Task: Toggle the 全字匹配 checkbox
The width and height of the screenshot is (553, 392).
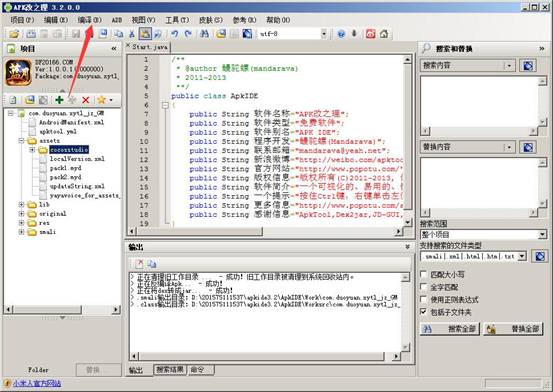Action: click(424, 287)
